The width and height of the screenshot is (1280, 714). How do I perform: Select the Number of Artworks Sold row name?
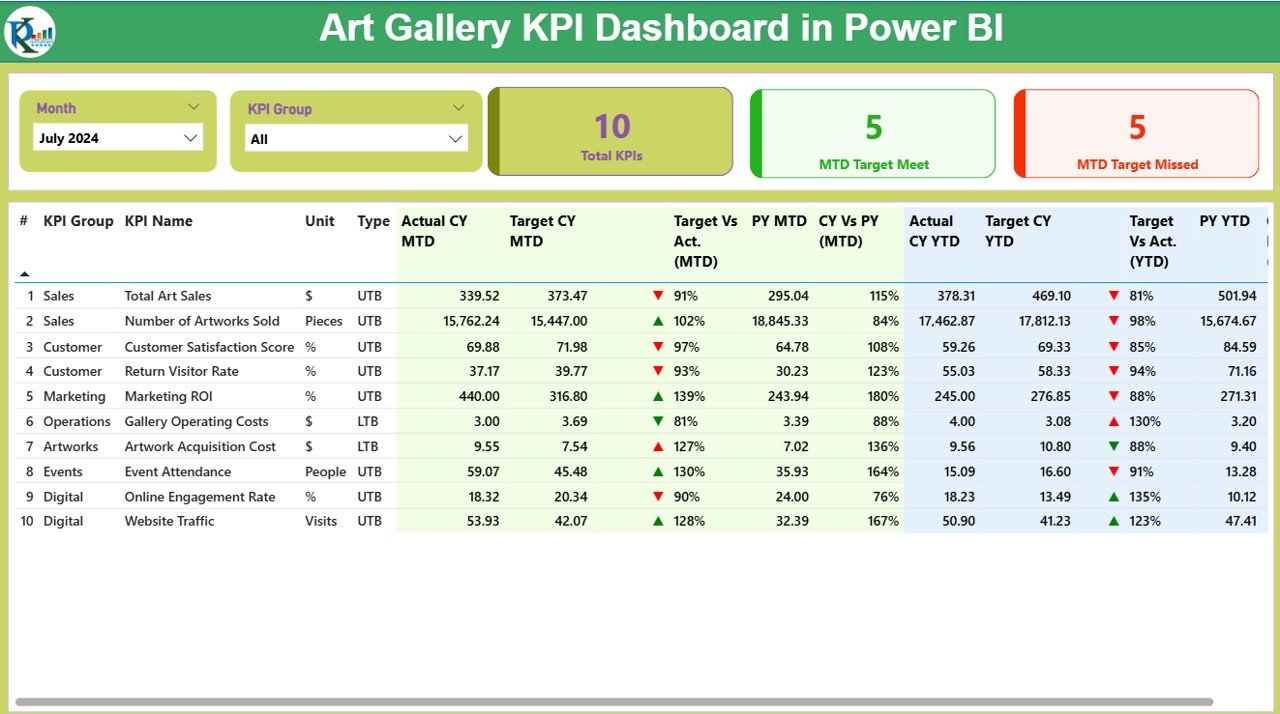(202, 321)
